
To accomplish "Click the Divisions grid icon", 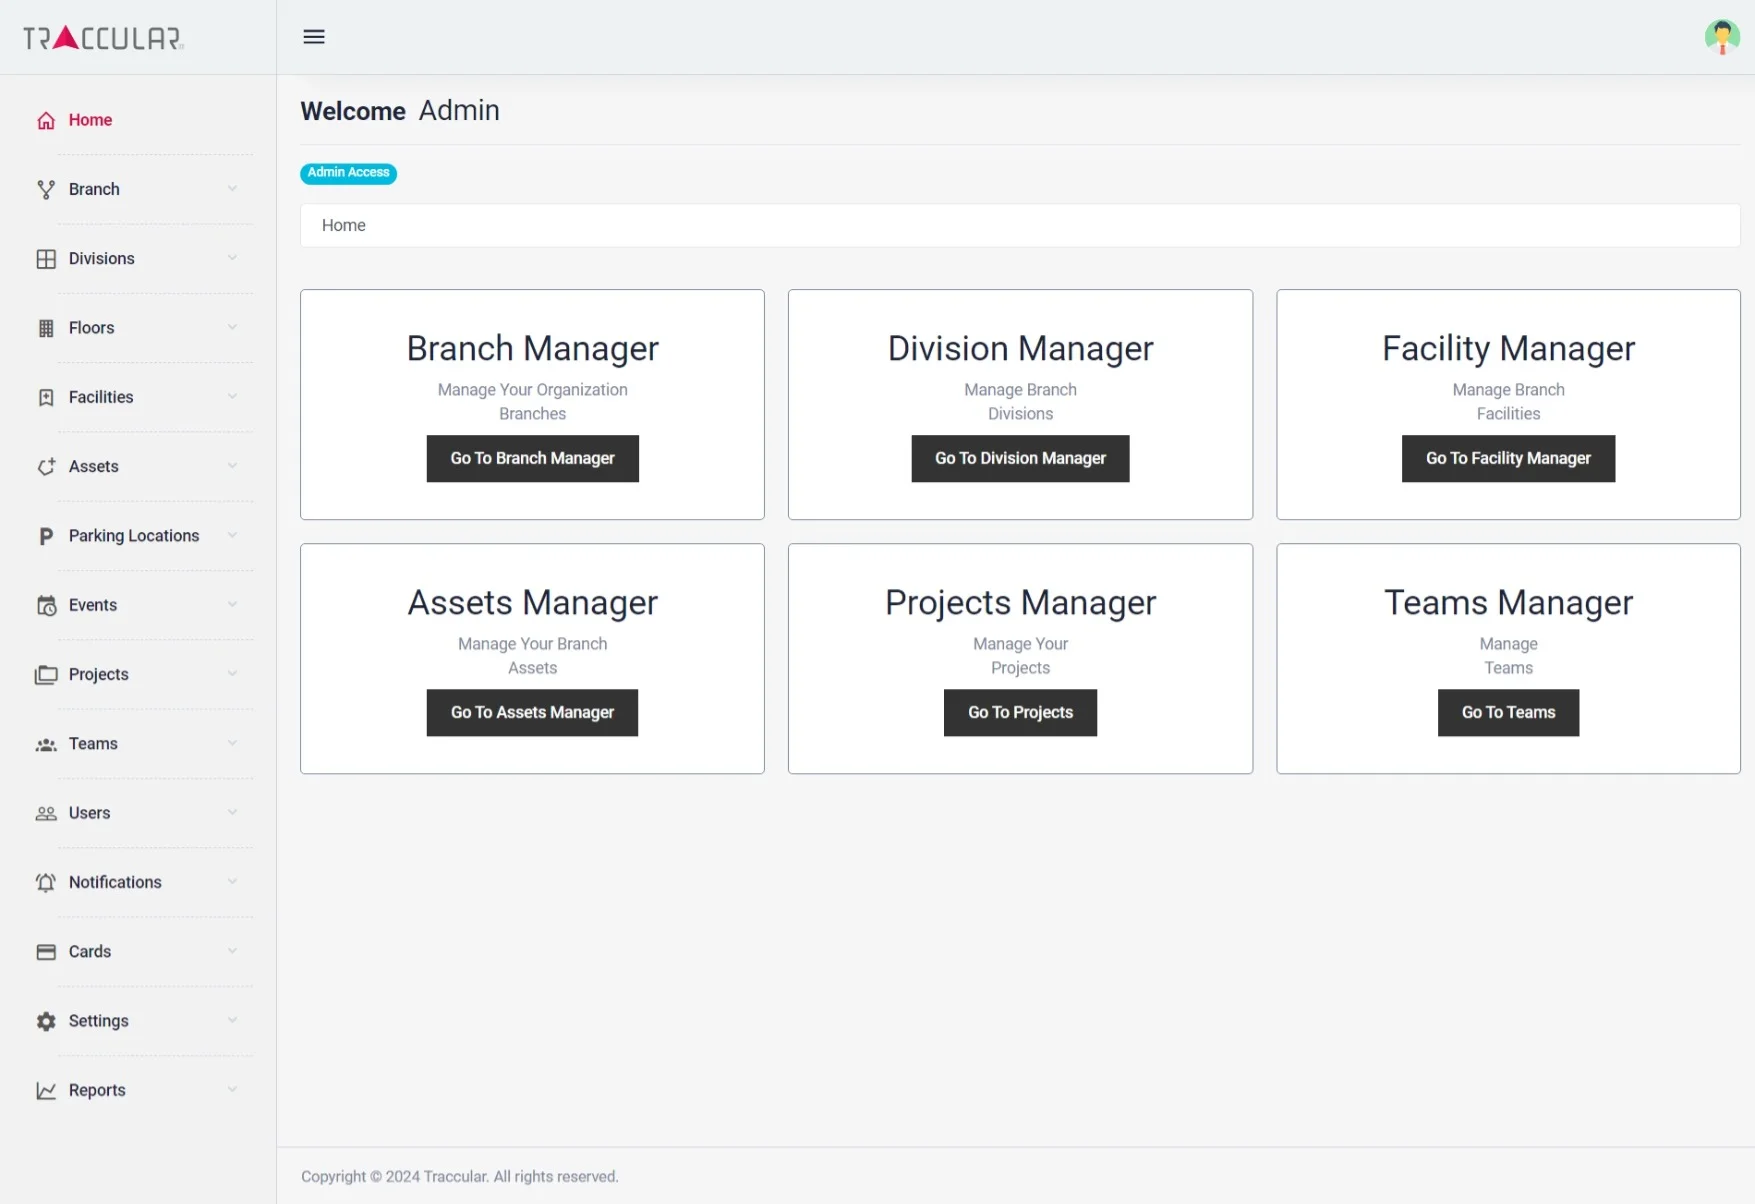I will pos(46,259).
